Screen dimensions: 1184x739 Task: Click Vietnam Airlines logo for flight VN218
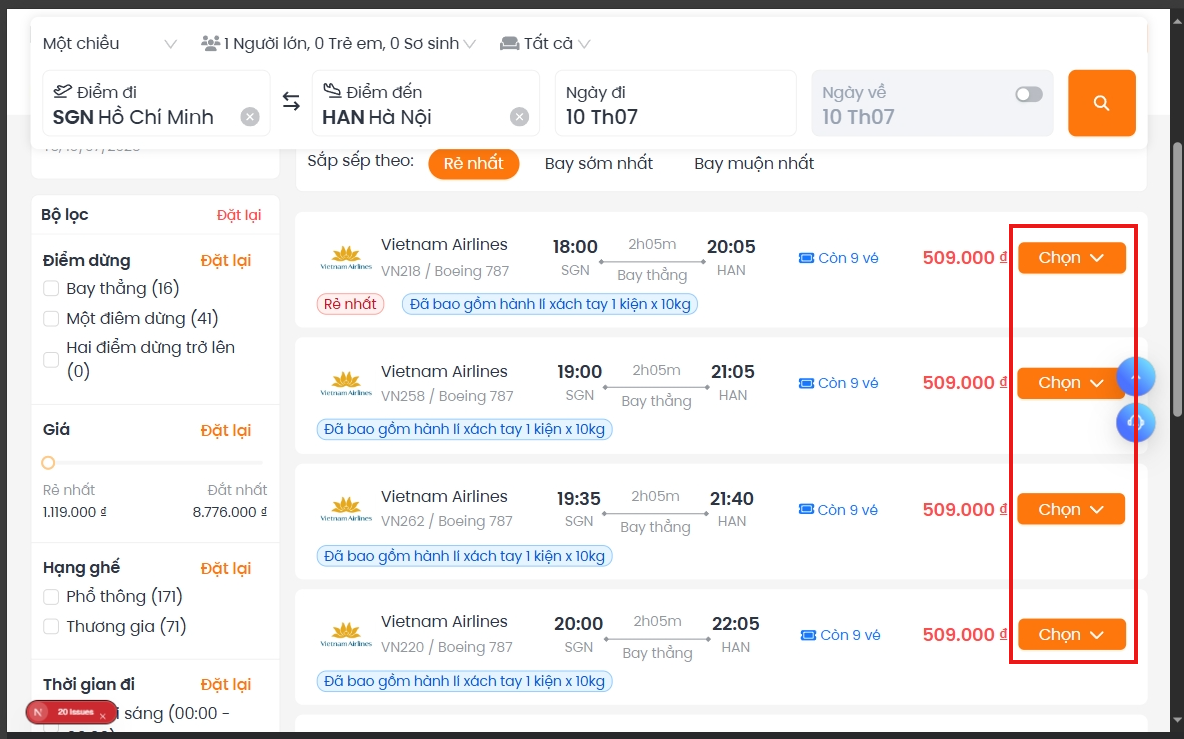coord(346,257)
